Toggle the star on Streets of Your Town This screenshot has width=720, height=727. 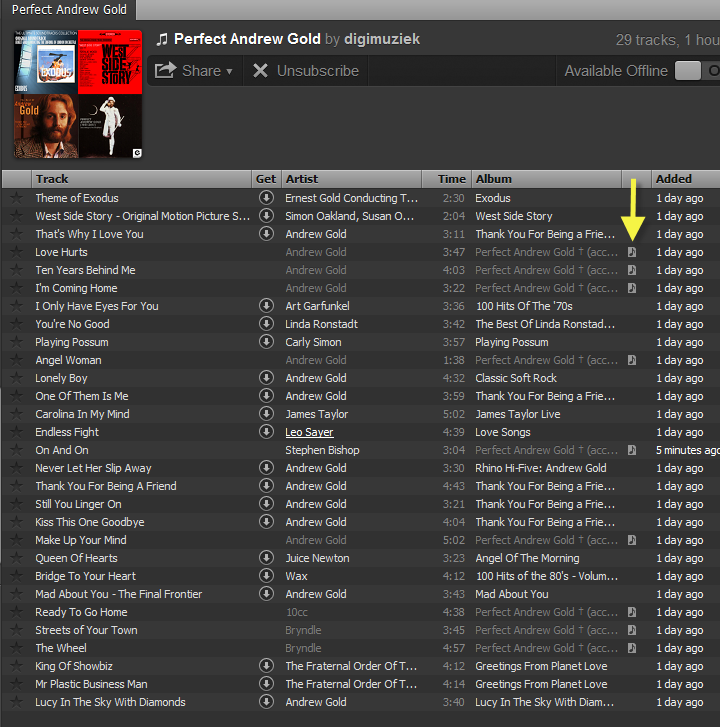tap(17, 630)
